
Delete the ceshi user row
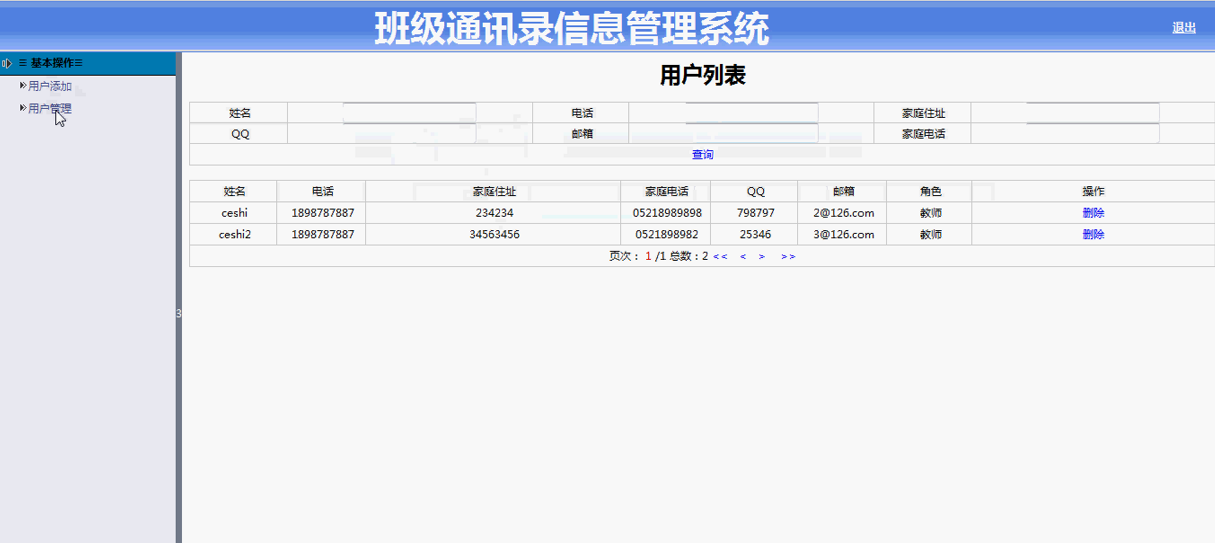coord(1093,213)
